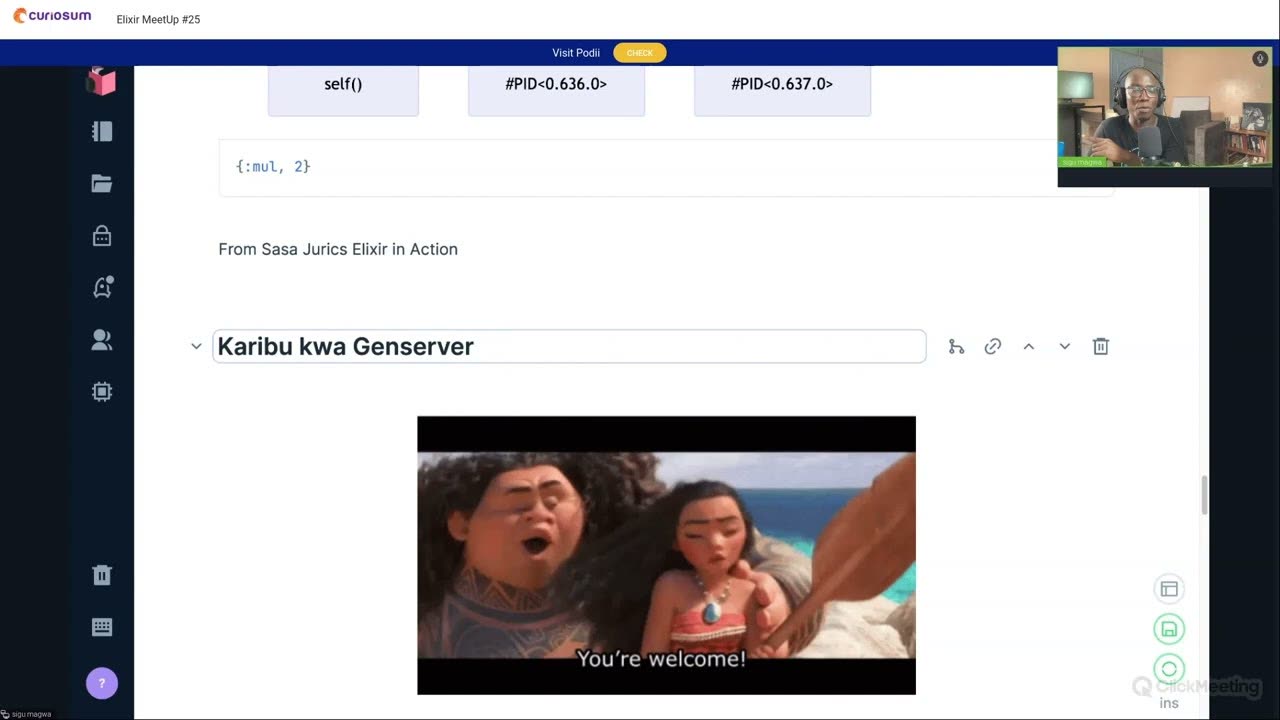Viewport: 1280px width, 720px height.
Task: Click the You're welcome Moana GIF
Action: (x=666, y=555)
